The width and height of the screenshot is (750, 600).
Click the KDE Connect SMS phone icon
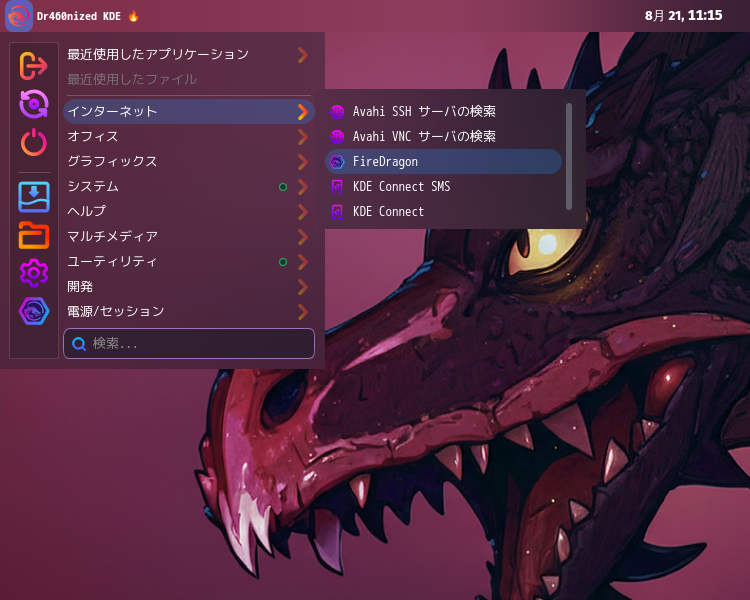point(337,187)
